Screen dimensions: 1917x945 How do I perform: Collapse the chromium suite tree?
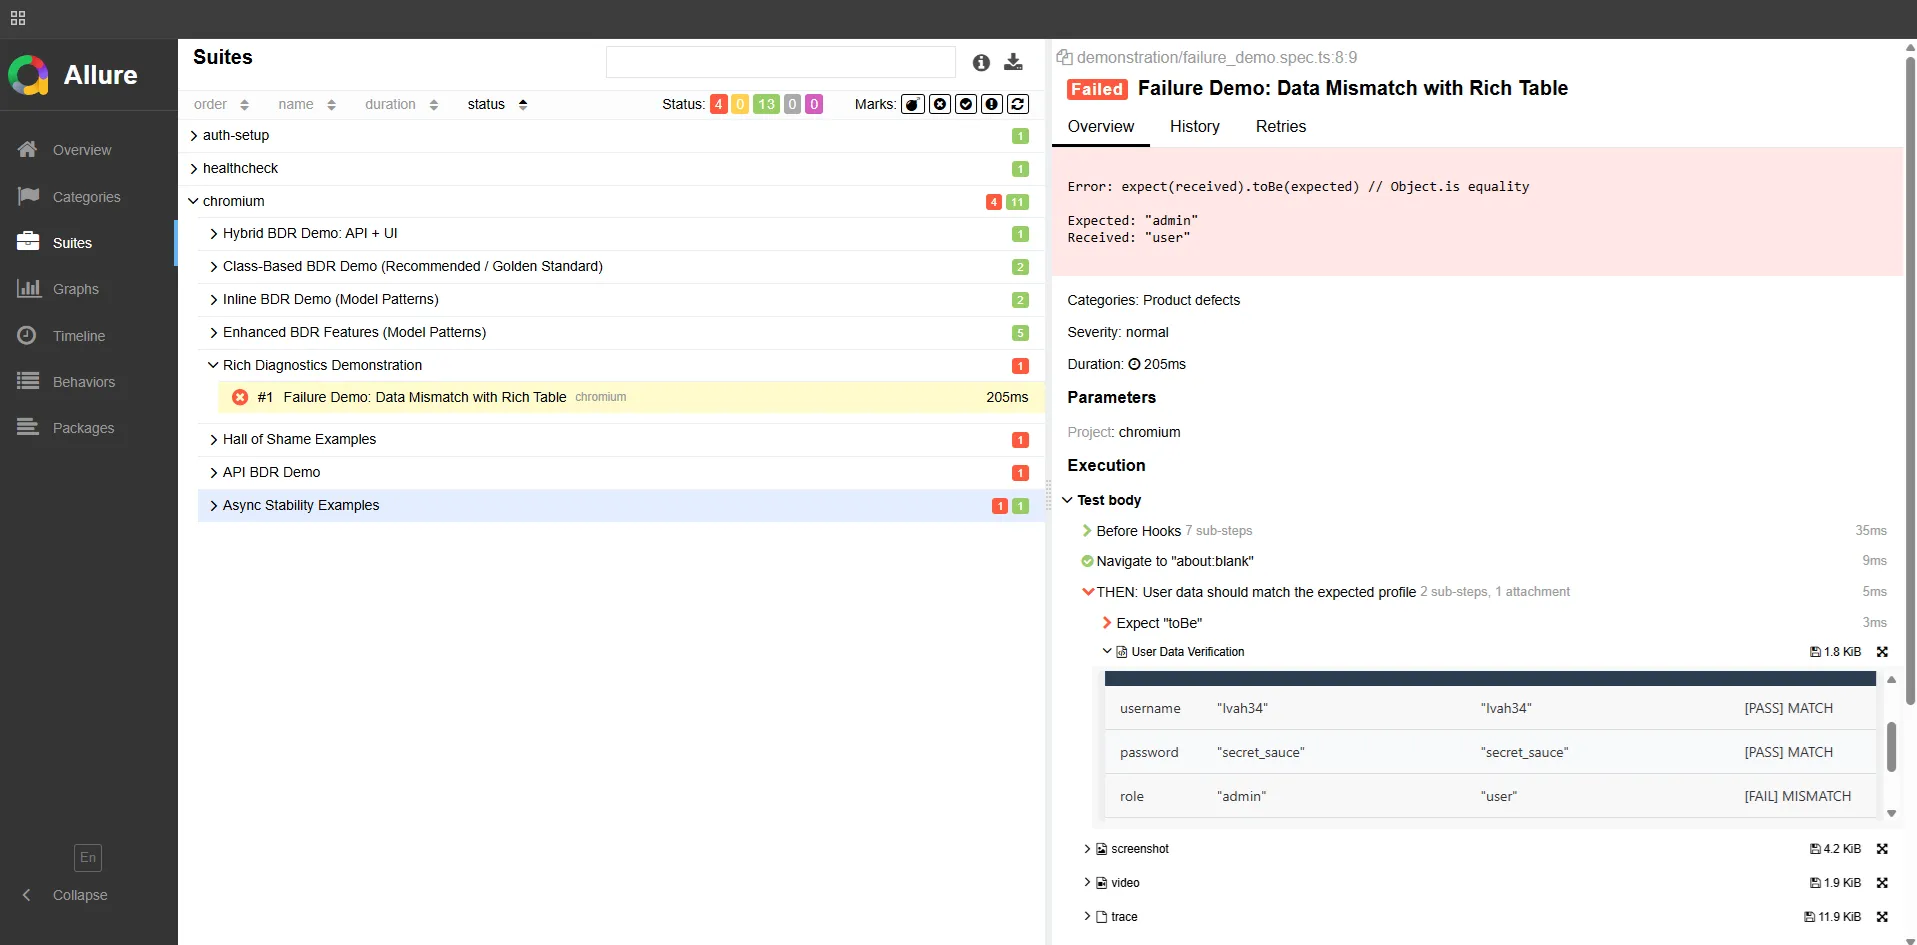(194, 201)
